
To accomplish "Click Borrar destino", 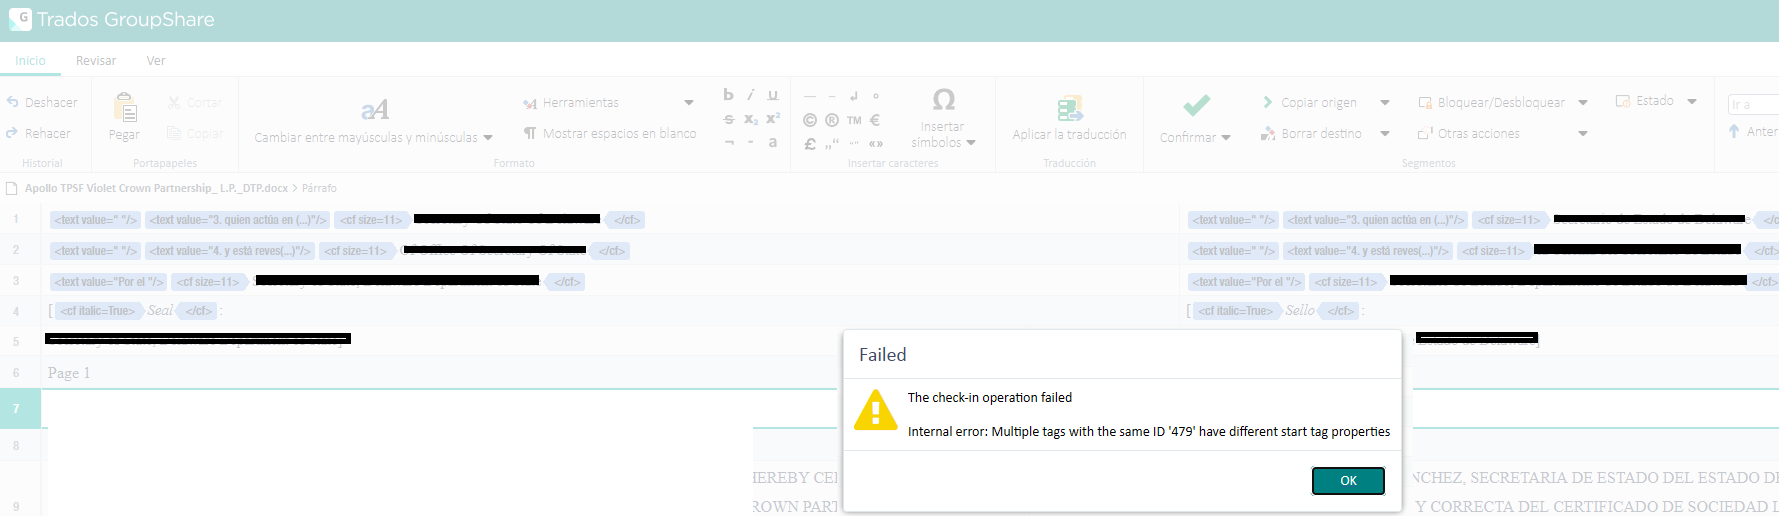I will click(1312, 133).
